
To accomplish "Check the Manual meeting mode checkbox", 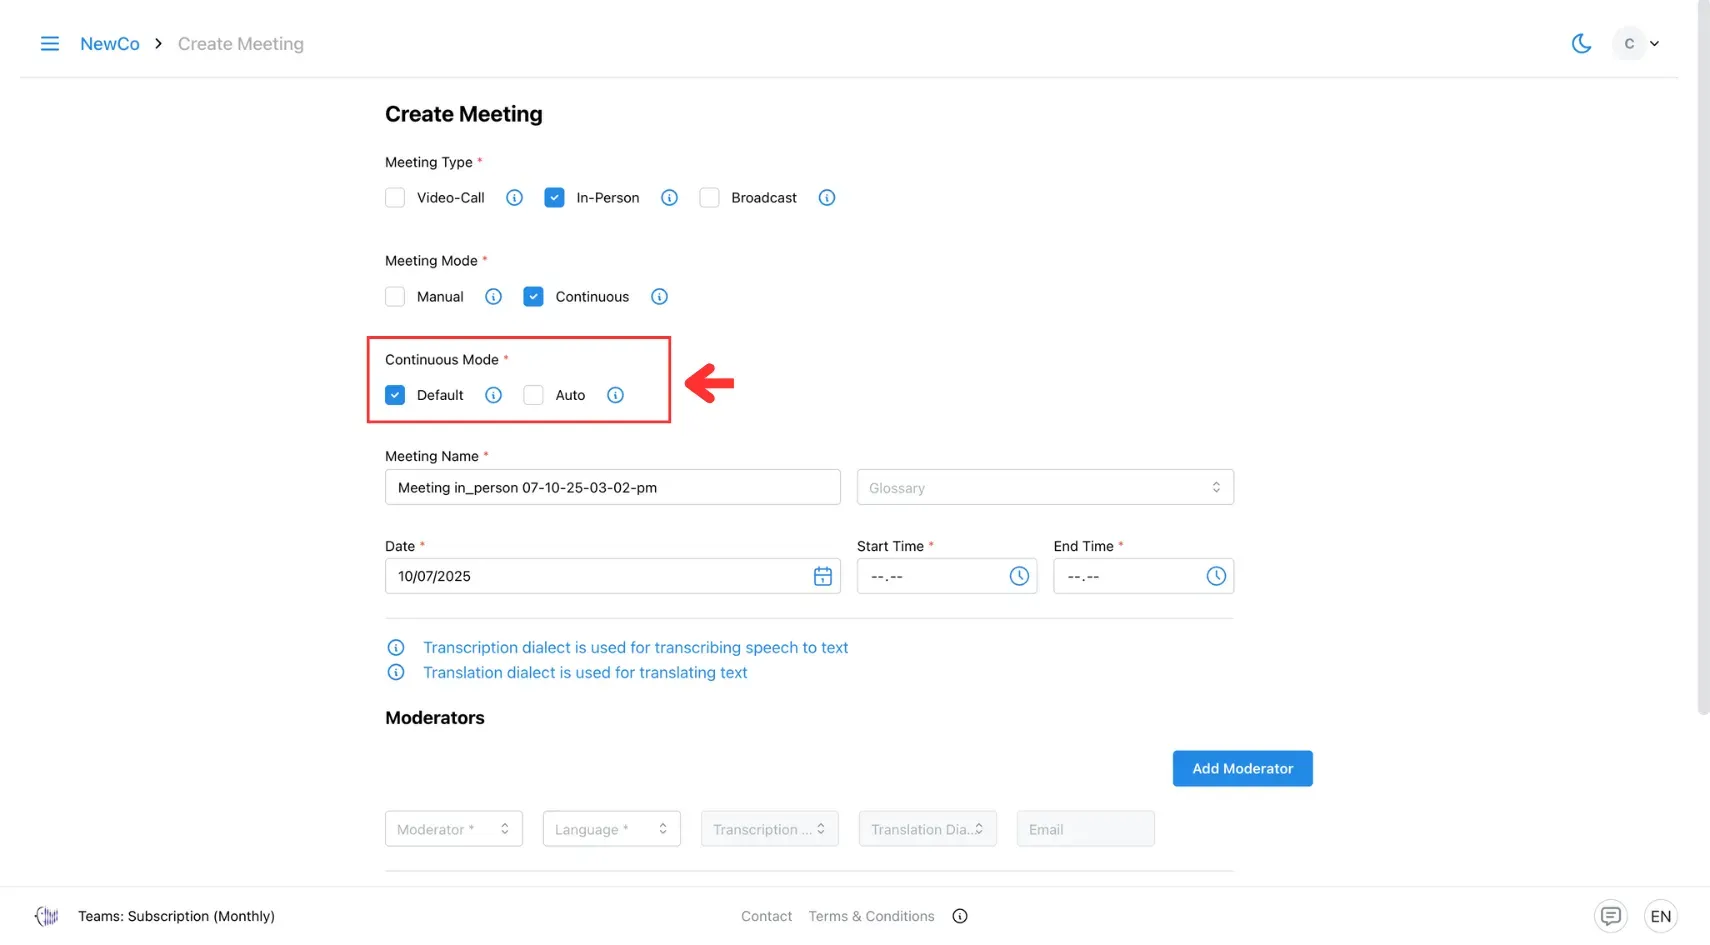I will coord(395,296).
